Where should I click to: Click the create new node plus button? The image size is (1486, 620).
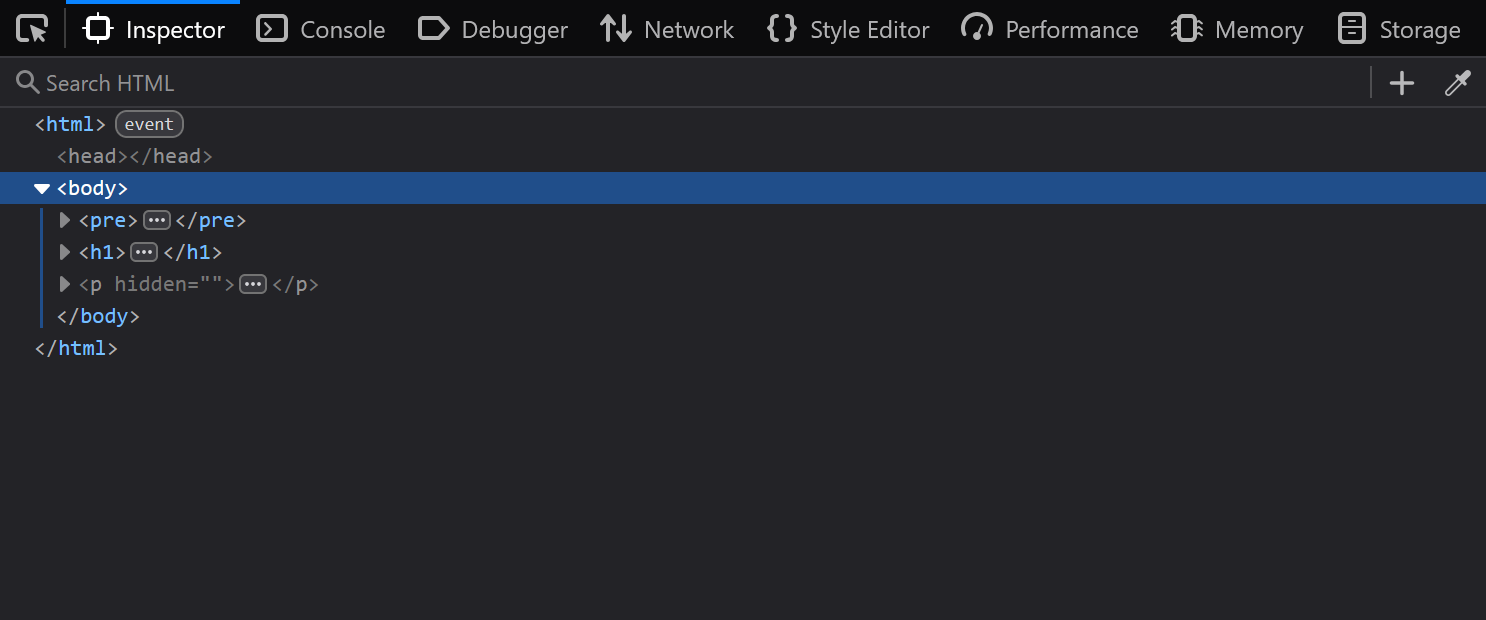1401,83
